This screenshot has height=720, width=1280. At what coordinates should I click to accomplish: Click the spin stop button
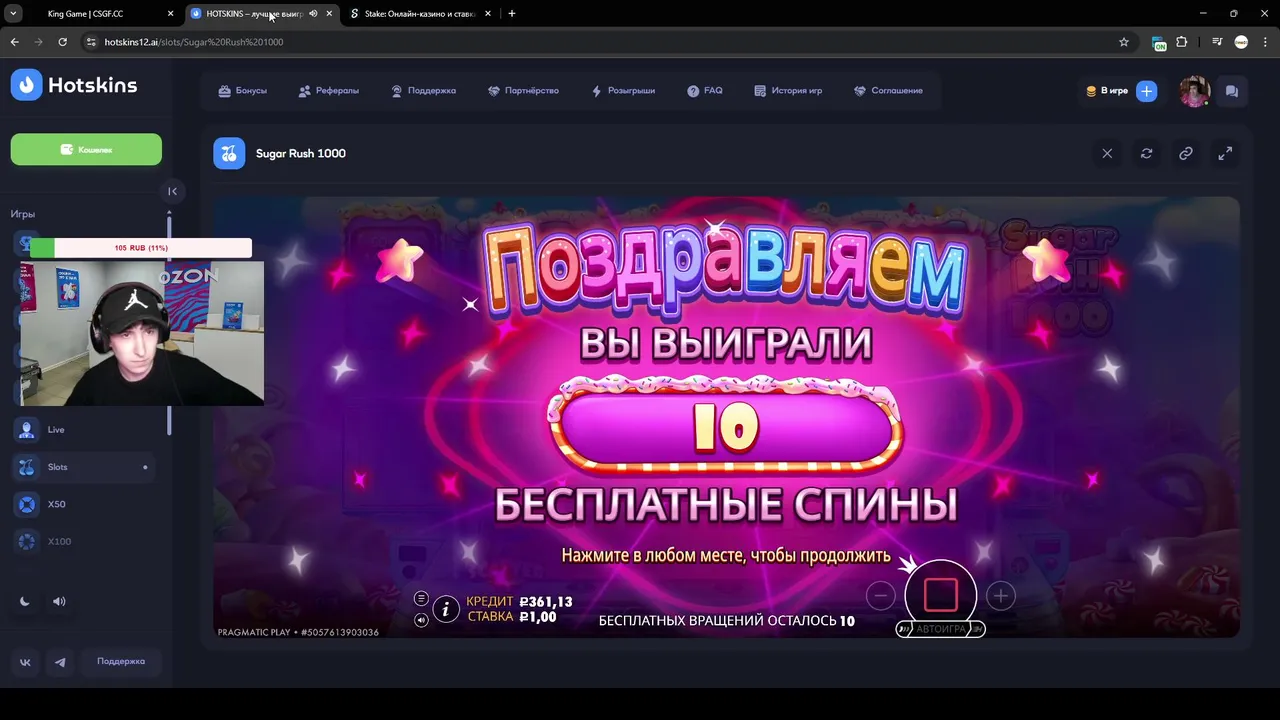pyautogui.click(x=941, y=594)
